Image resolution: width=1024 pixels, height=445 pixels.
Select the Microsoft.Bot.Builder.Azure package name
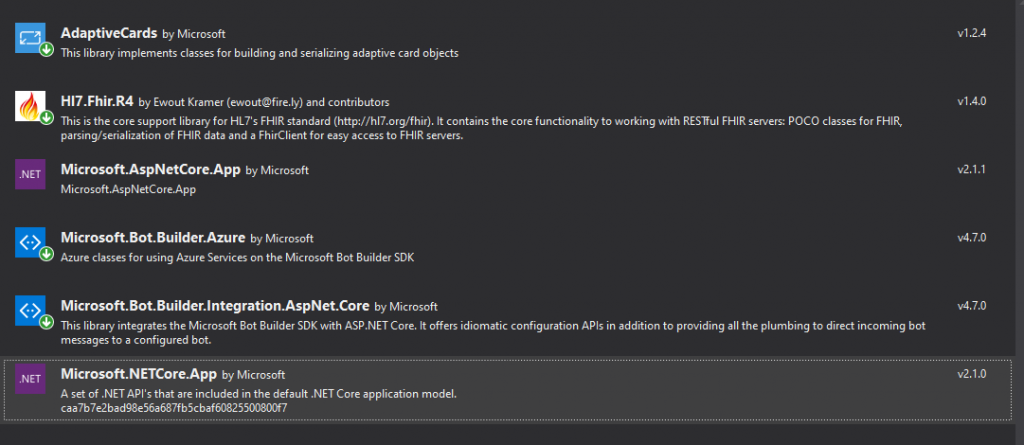coord(153,238)
